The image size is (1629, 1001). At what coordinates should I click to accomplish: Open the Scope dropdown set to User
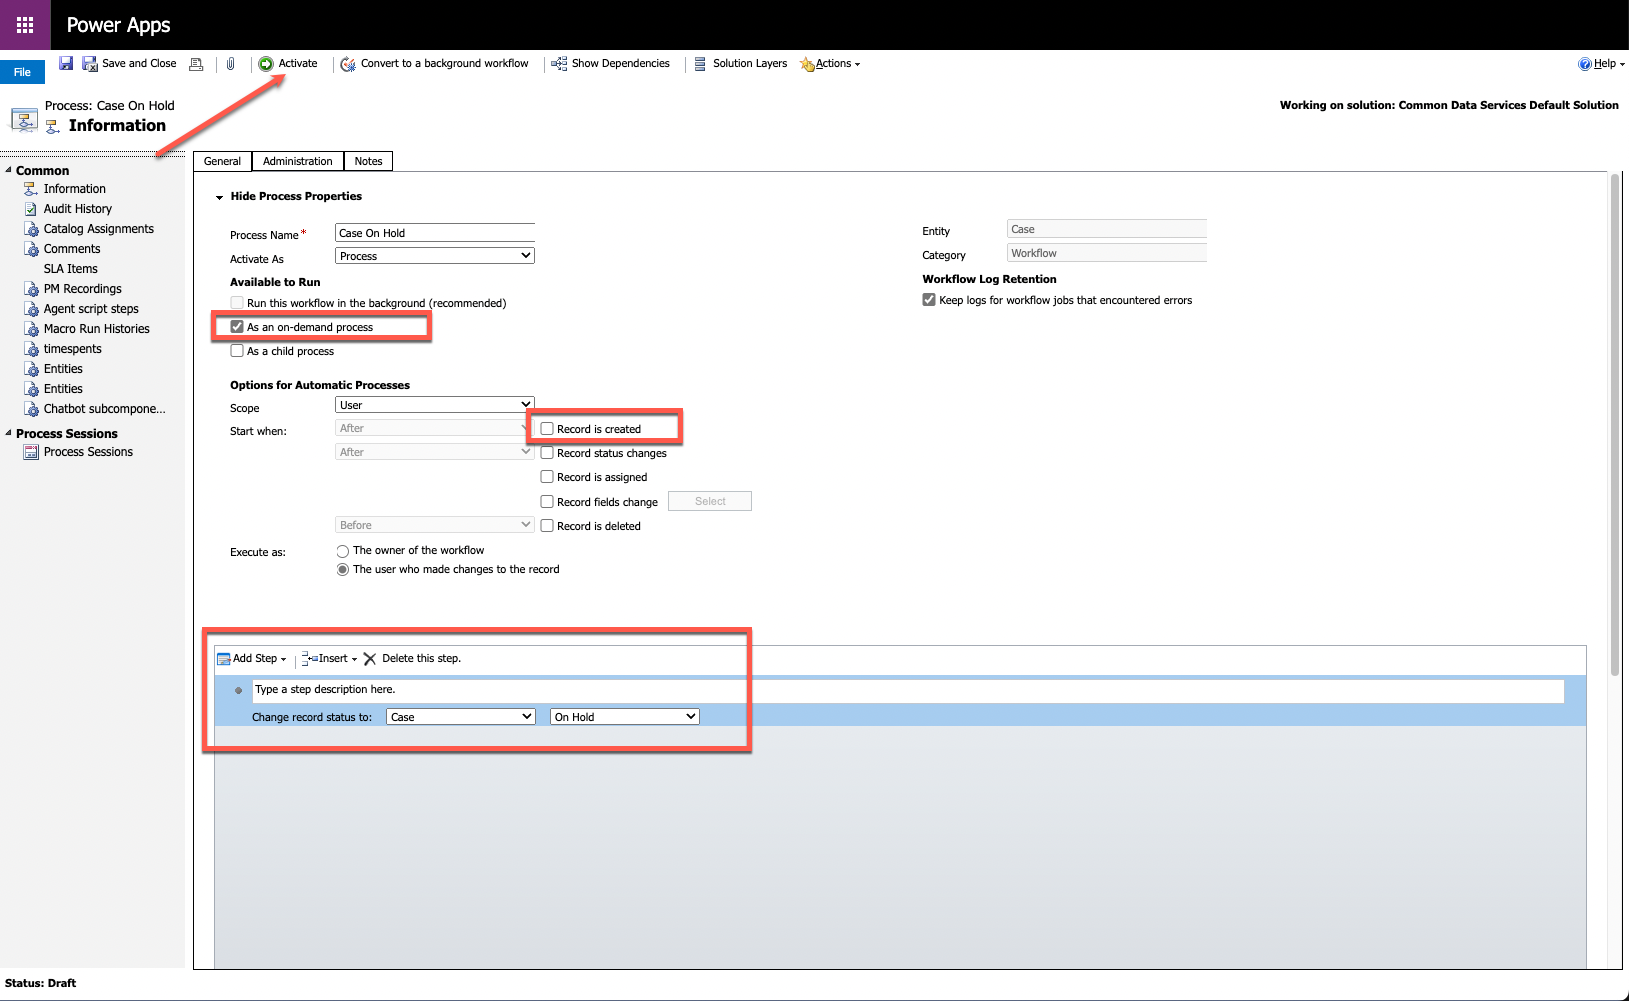[x=434, y=404]
